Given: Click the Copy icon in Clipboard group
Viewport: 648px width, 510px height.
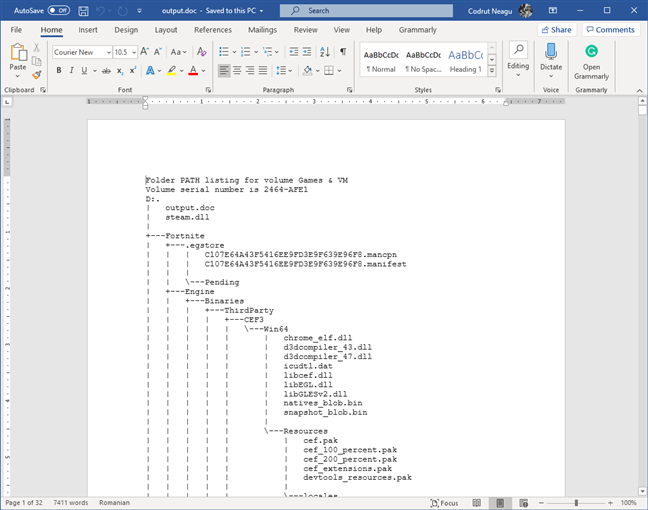Looking at the screenshot, I should [36, 61].
